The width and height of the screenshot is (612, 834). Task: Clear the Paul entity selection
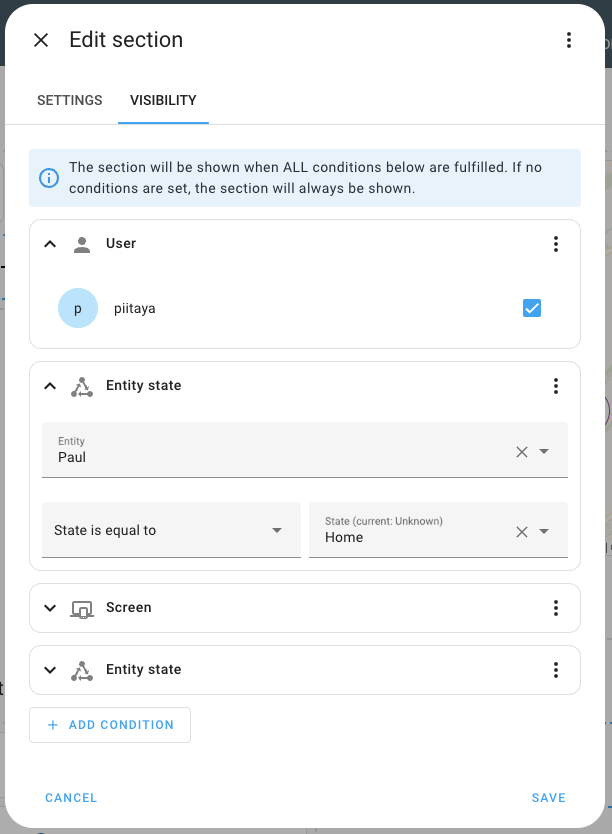pyautogui.click(x=520, y=451)
